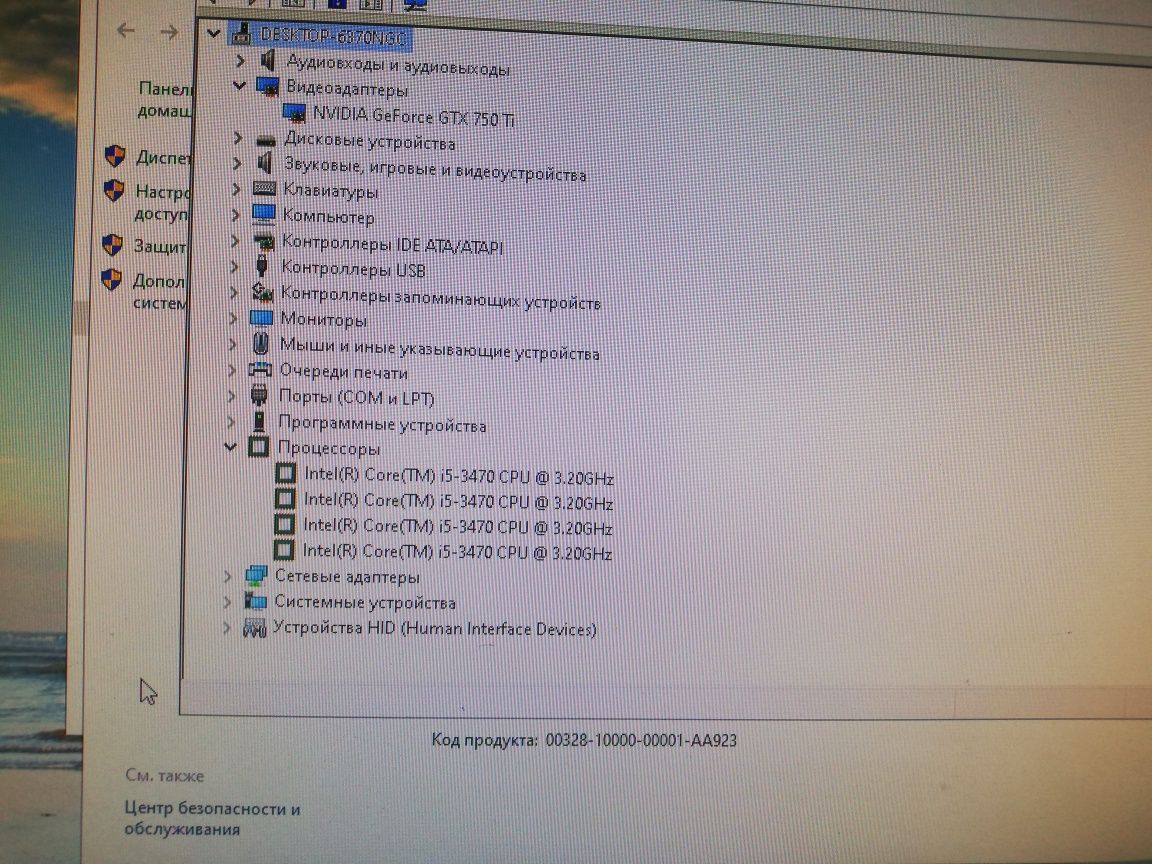The width and height of the screenshot is (1152, 864).
Task: Click the port connector icon of Порты (COM и LPT)
Action: [x=259, y=395]
